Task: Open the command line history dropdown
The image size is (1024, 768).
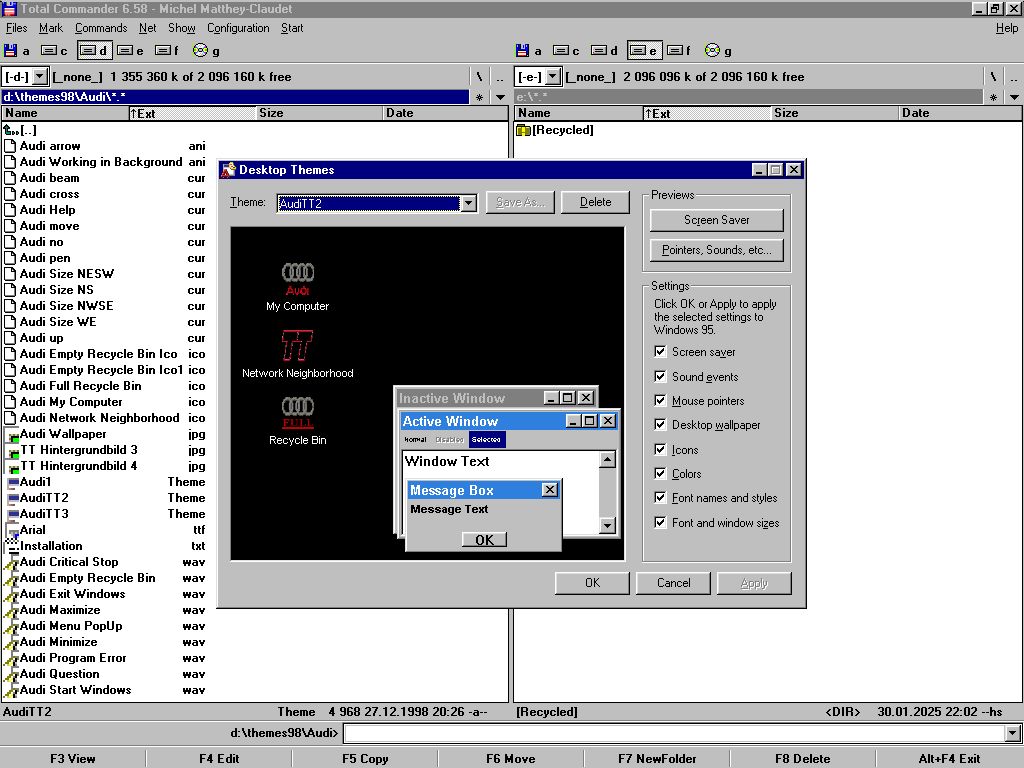Action: pos(1013,734)
